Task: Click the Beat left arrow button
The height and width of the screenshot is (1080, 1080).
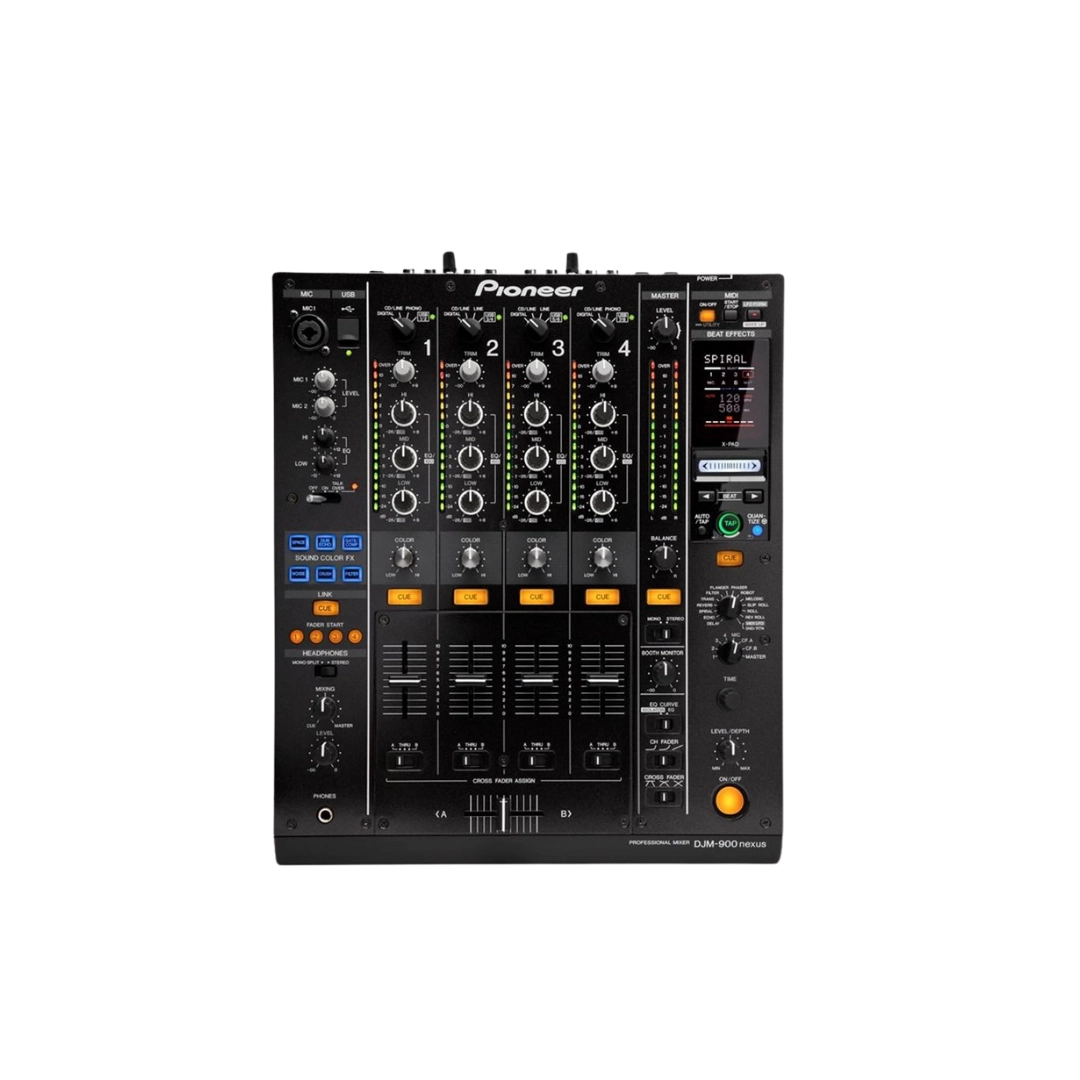Action: [x=707, y=496]
